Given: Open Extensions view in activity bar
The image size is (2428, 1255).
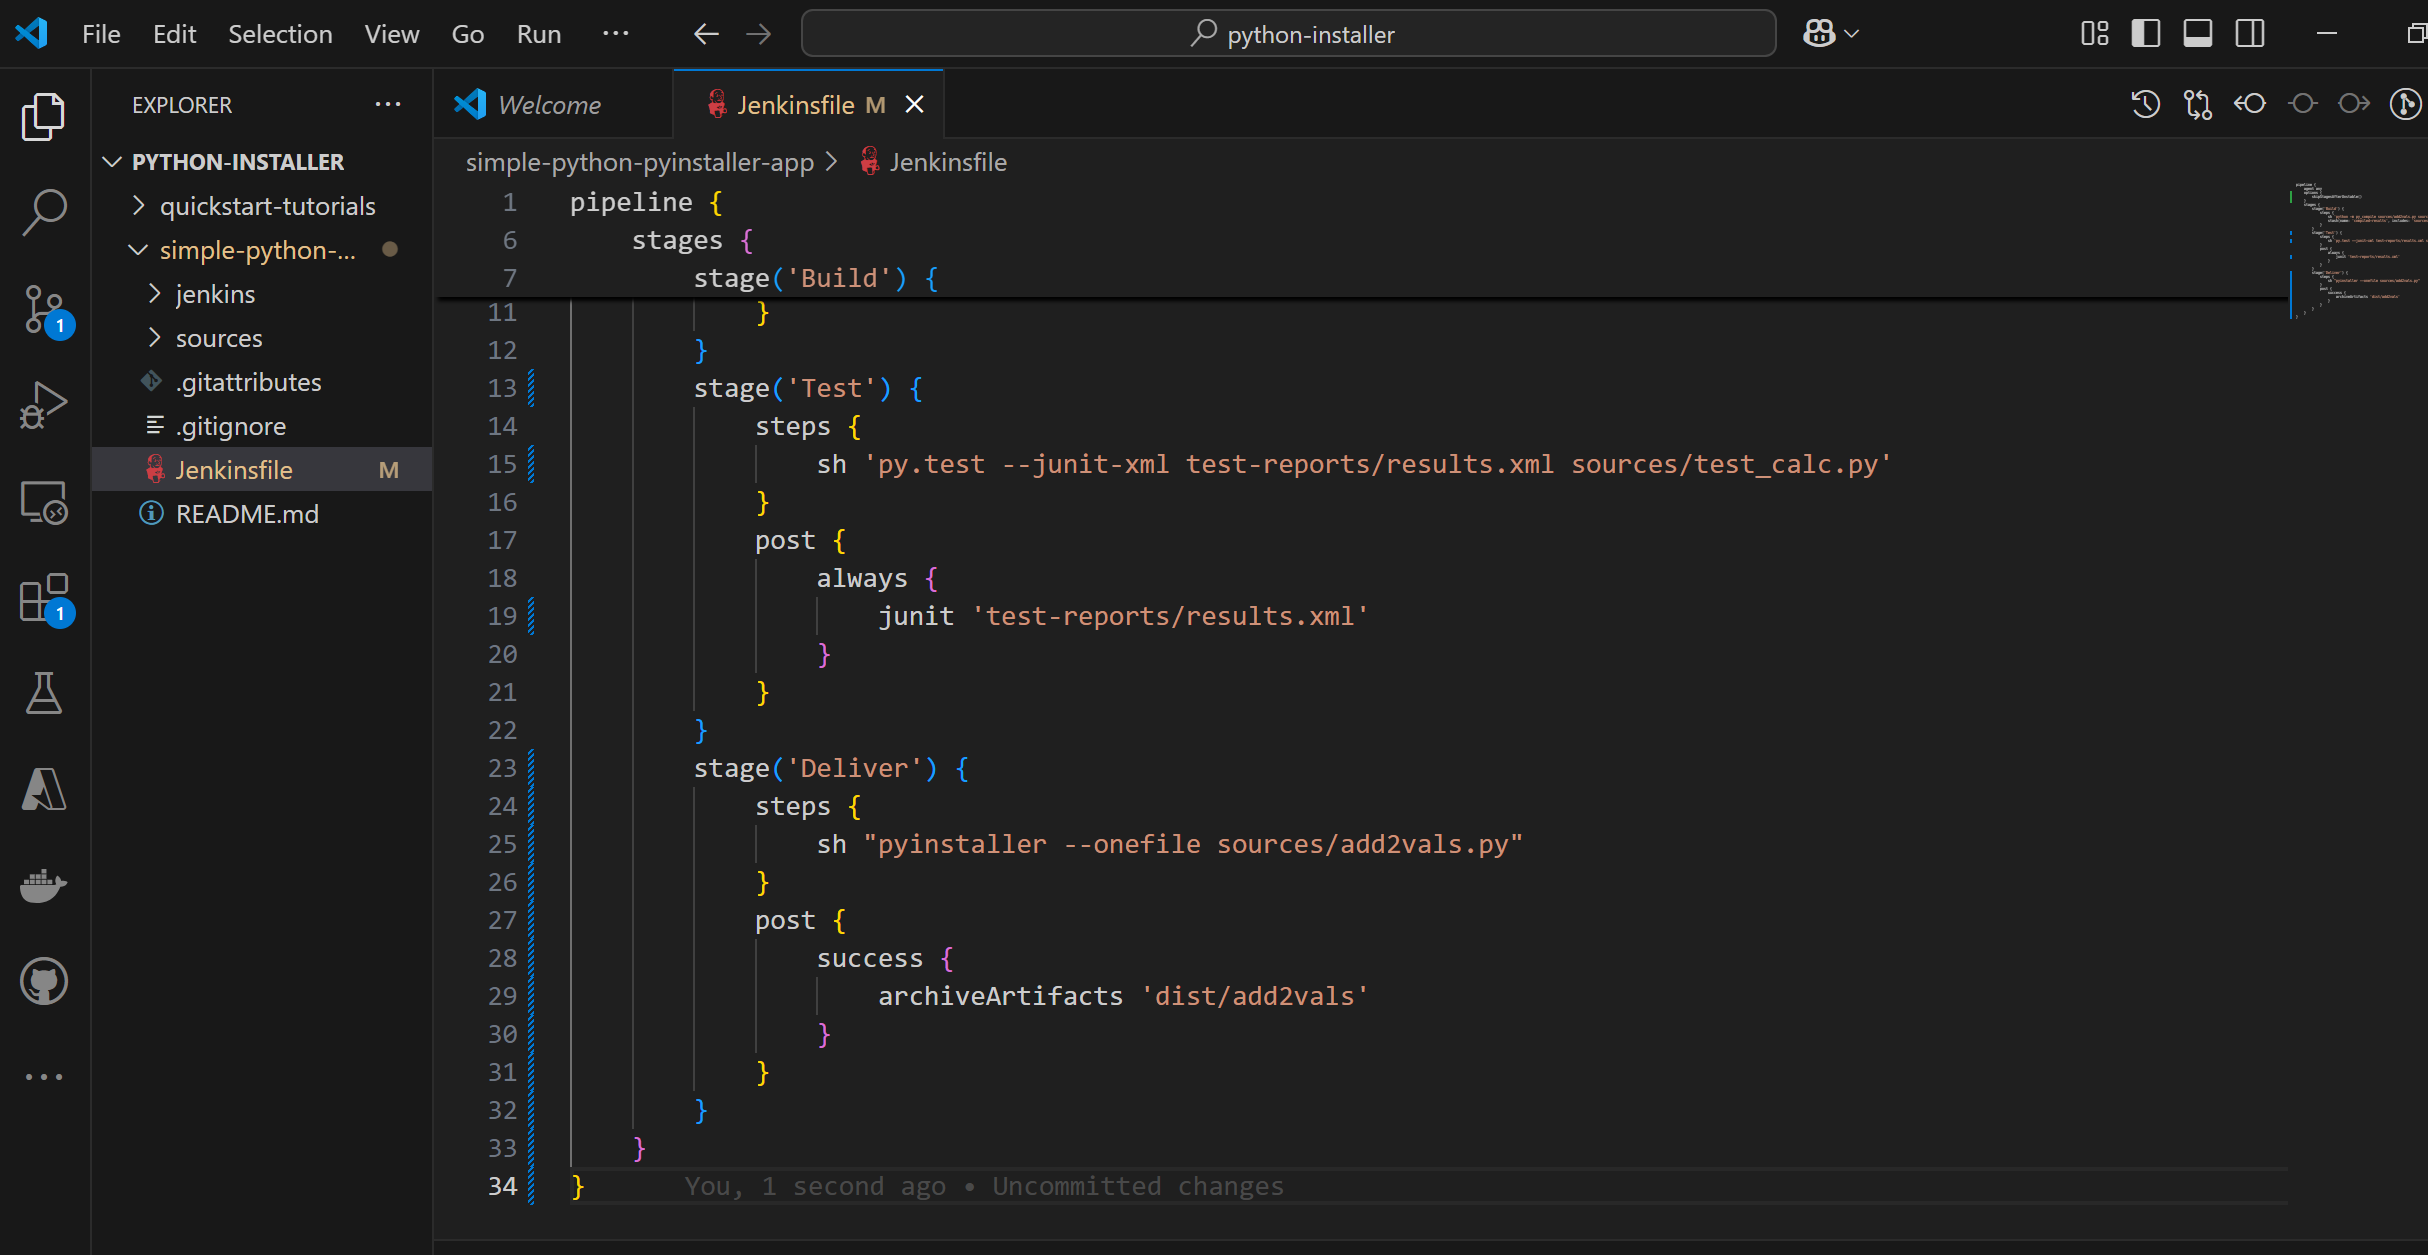Looking at the screenshot, I should 44,598.
